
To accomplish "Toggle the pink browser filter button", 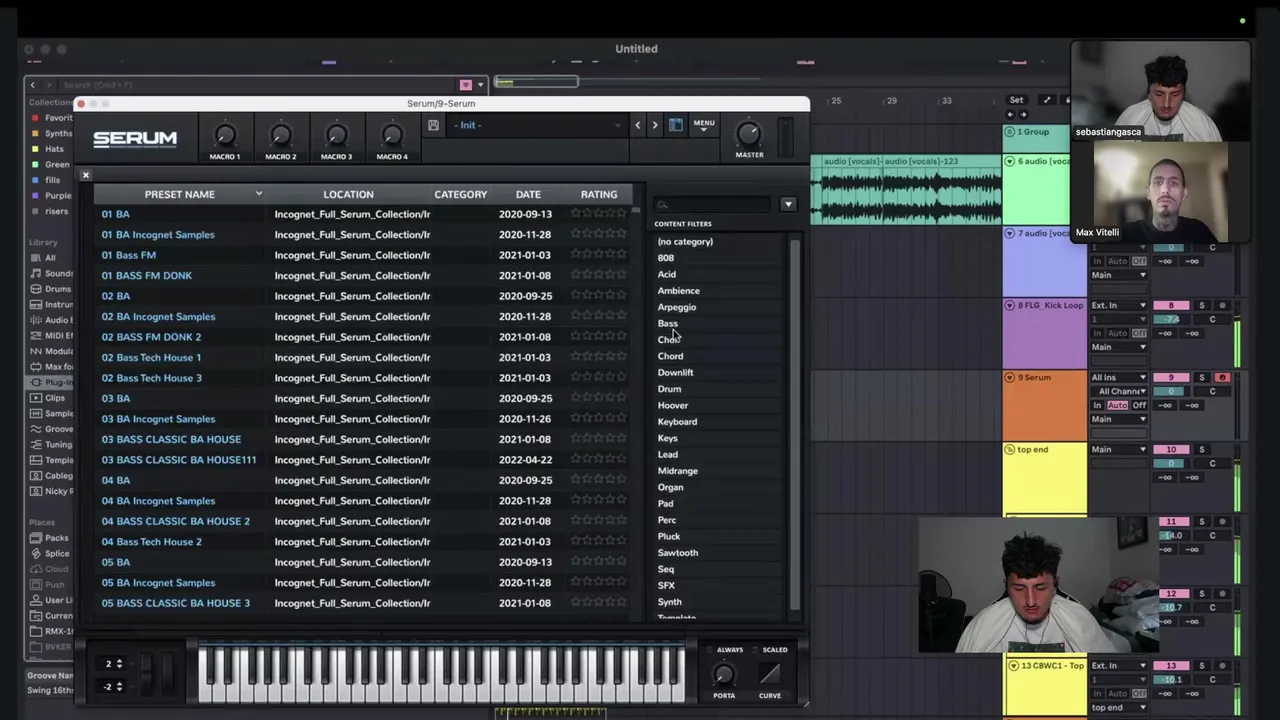I will 465,85.
